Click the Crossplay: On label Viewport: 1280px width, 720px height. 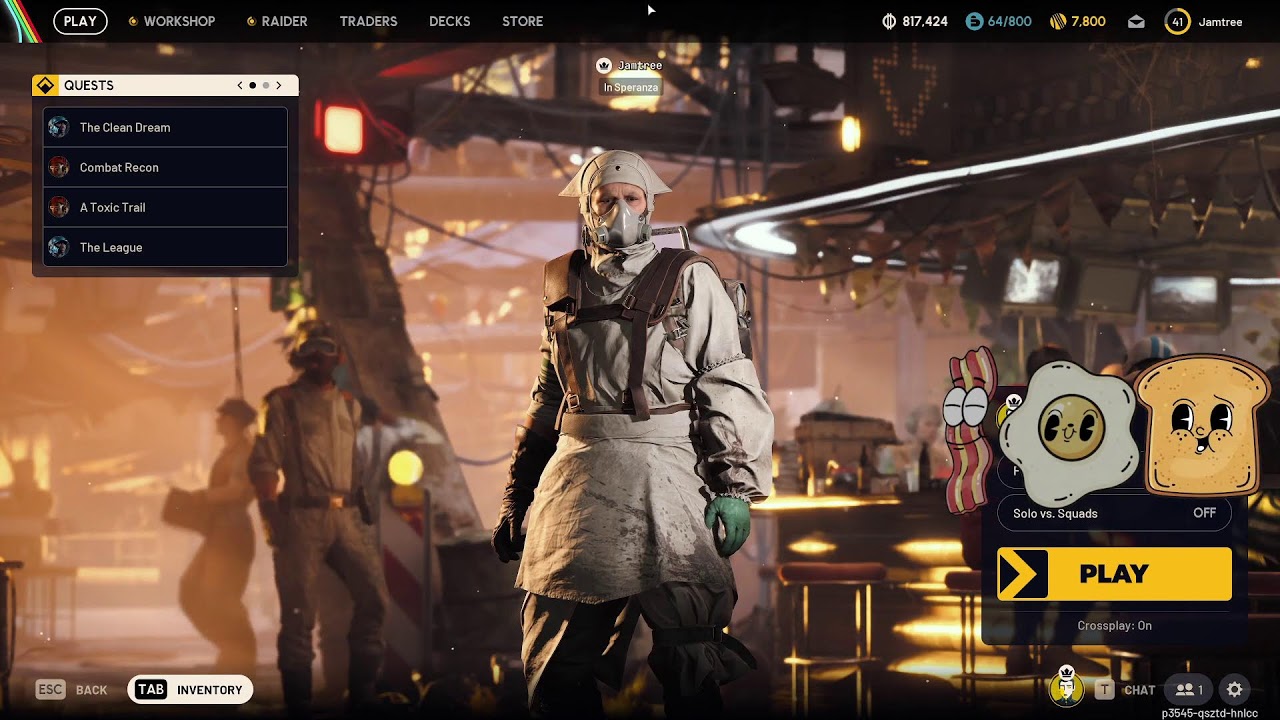coord(1114,626)
